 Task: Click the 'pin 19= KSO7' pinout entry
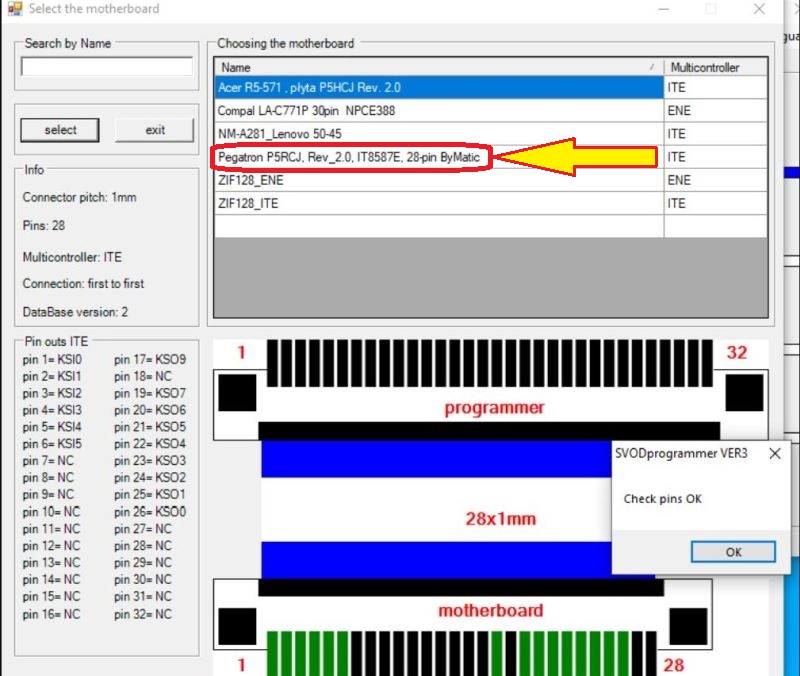(150, 393)
